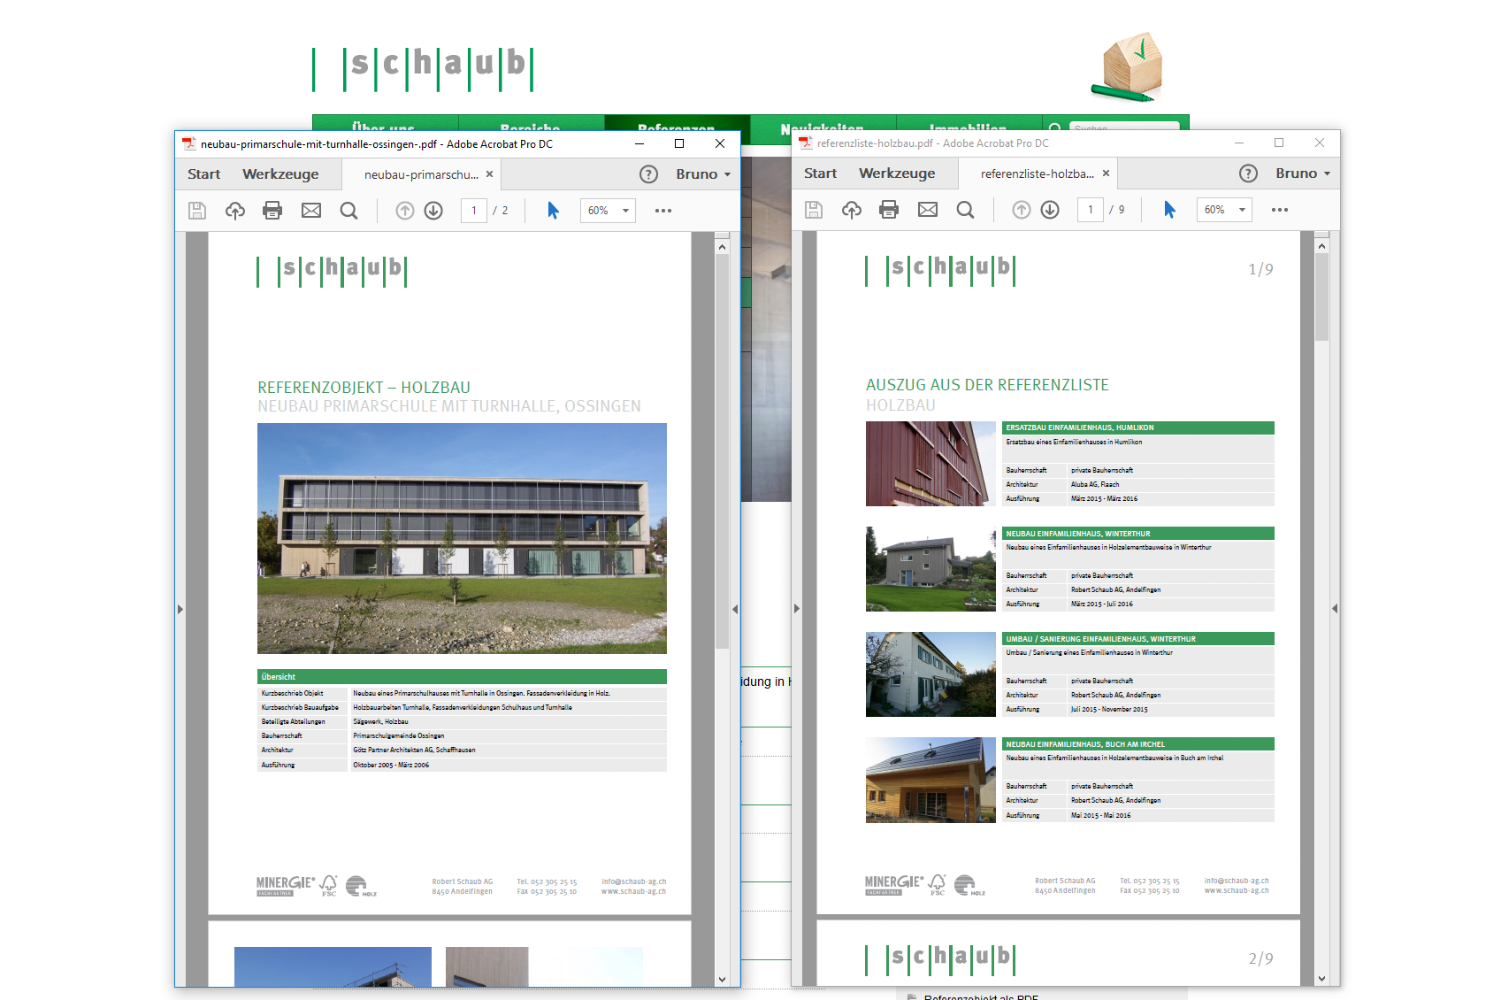Open the zoom level dropdown in the right window
This screenshot has height=1000, width=1500.
1242,210
